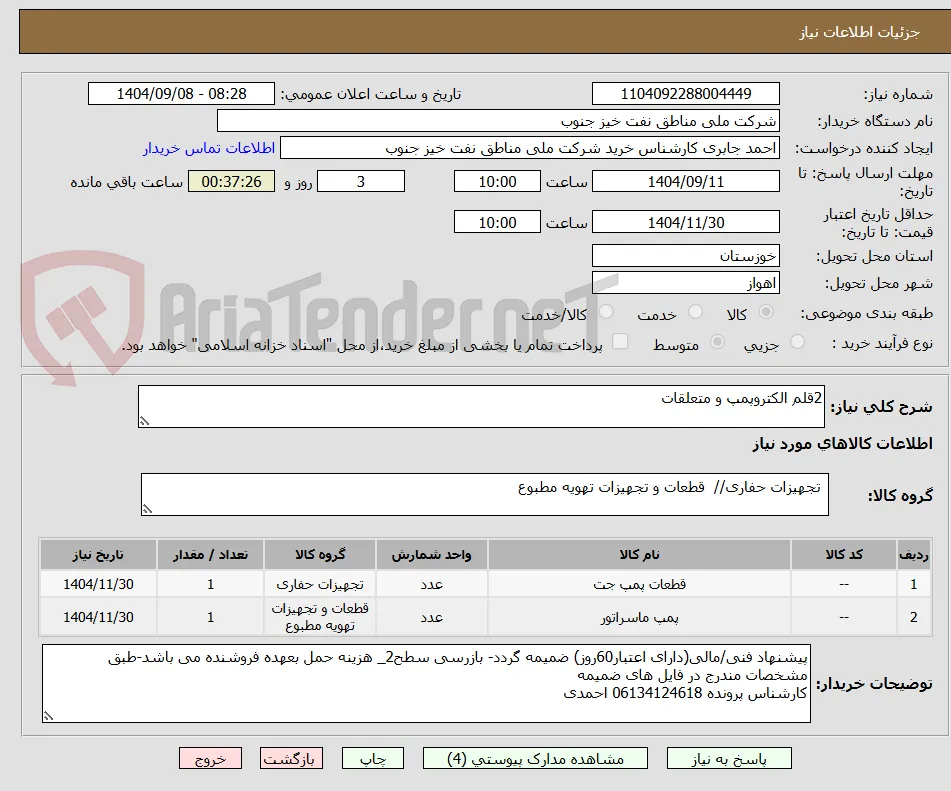
Task: Click the شرح کلی نیاز description box
Action: click(x=482, y=406)
